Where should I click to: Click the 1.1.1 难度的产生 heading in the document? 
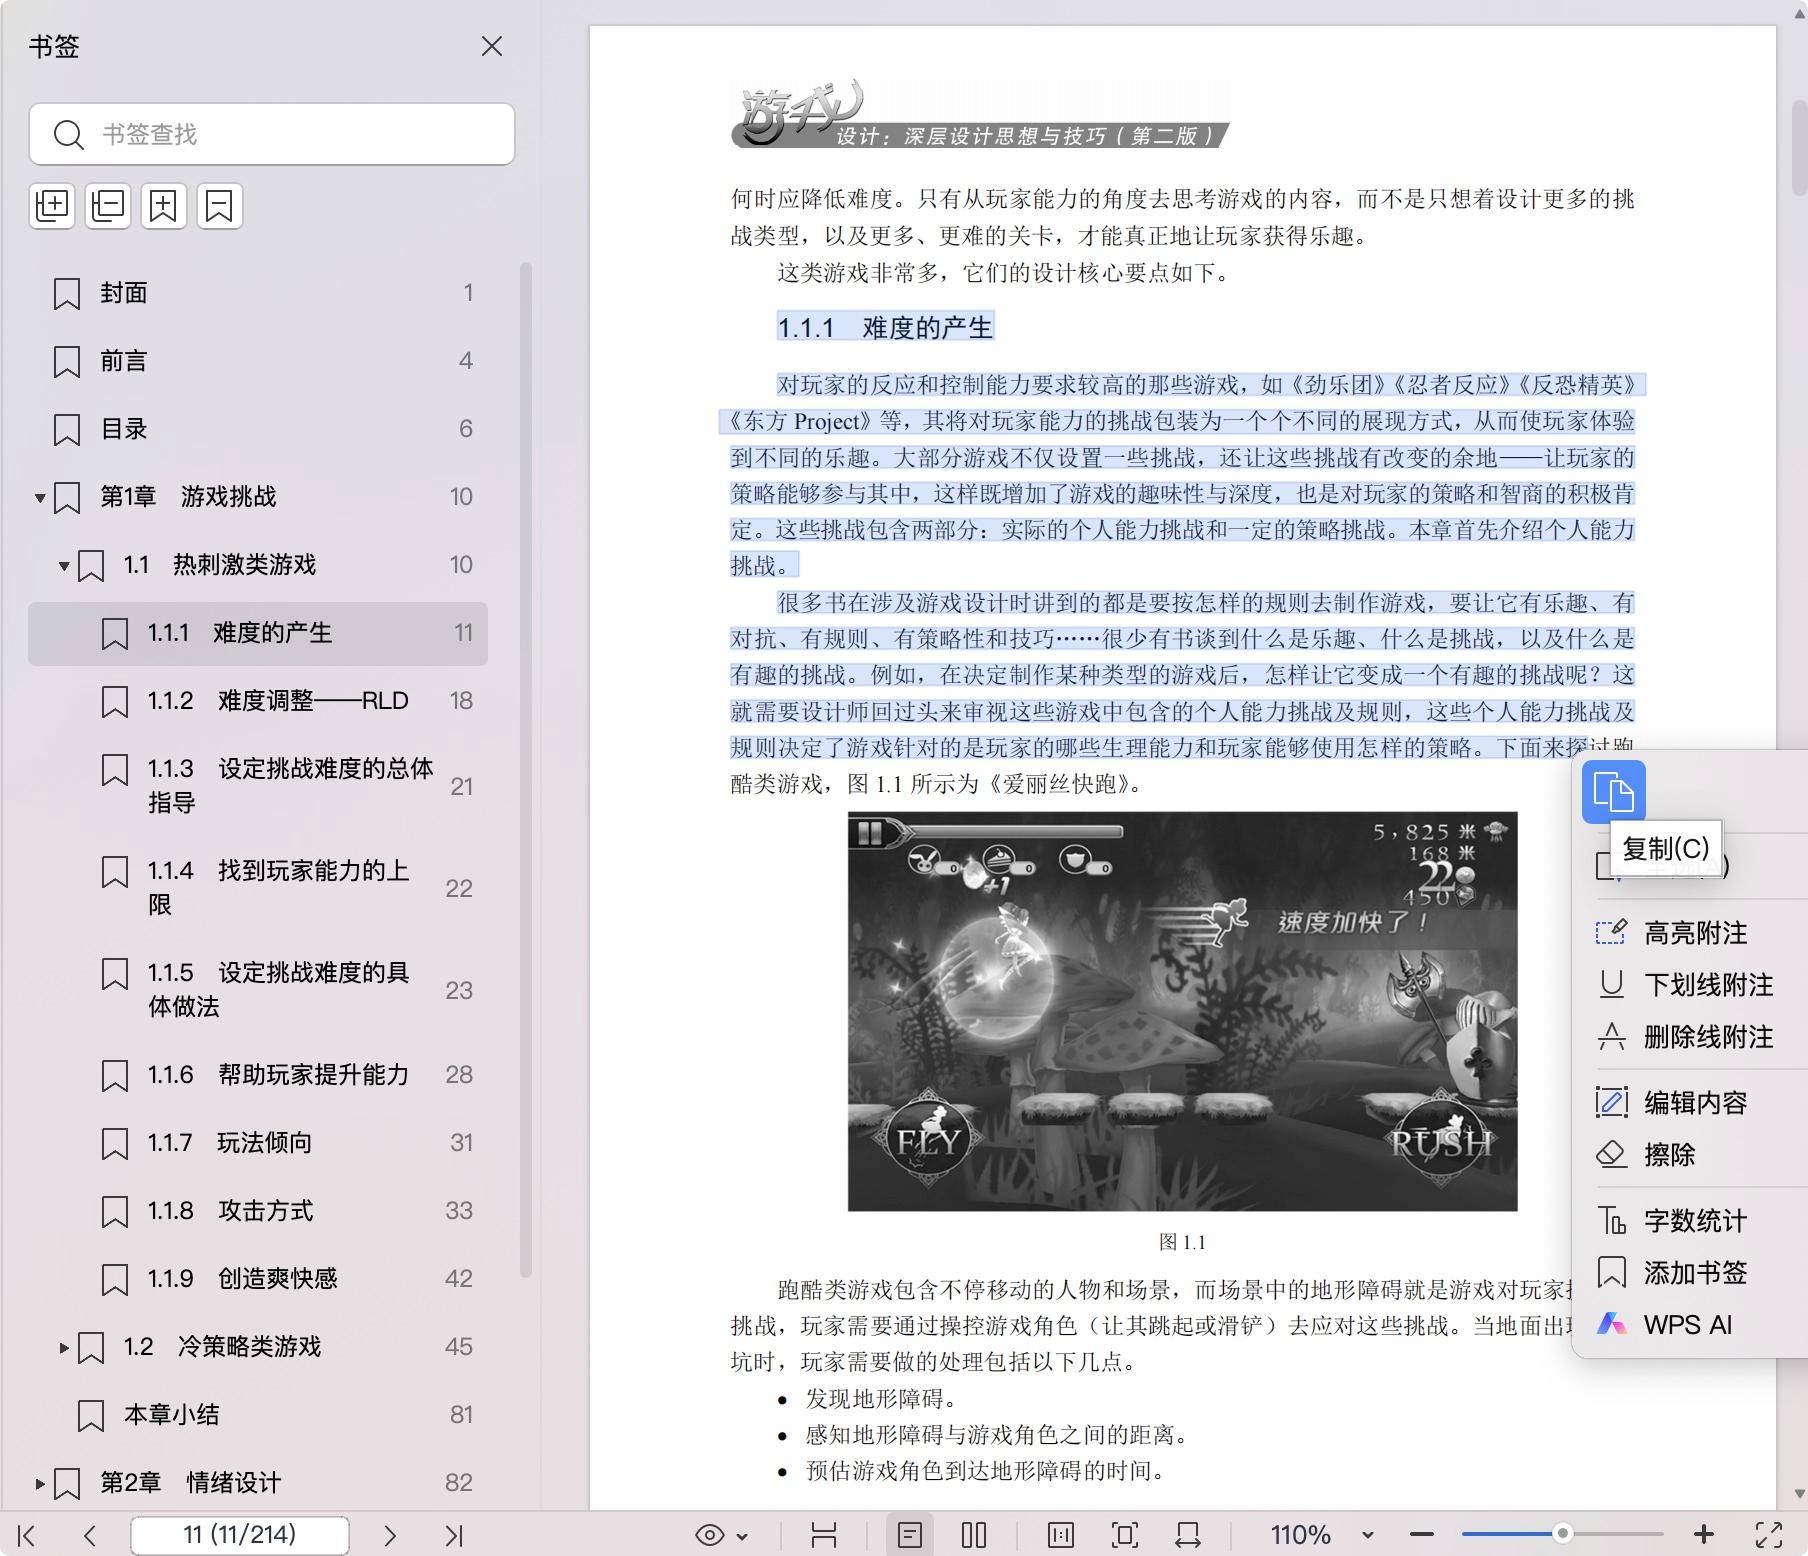pos(885,327)
